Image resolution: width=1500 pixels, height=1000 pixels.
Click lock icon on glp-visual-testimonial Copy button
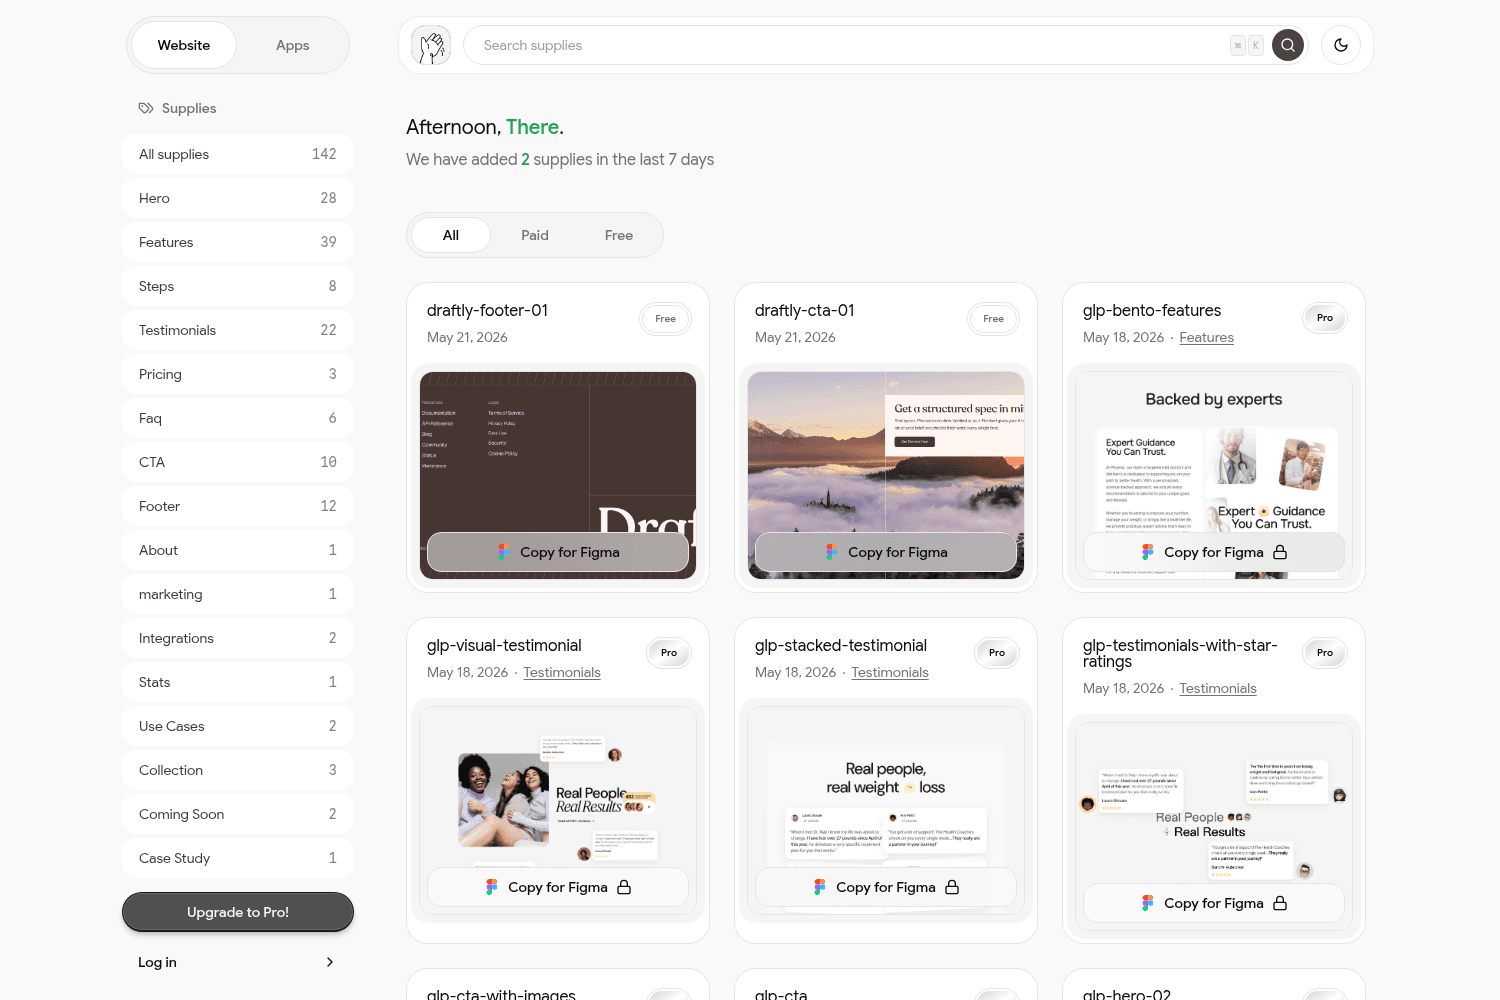click(624, 887)
